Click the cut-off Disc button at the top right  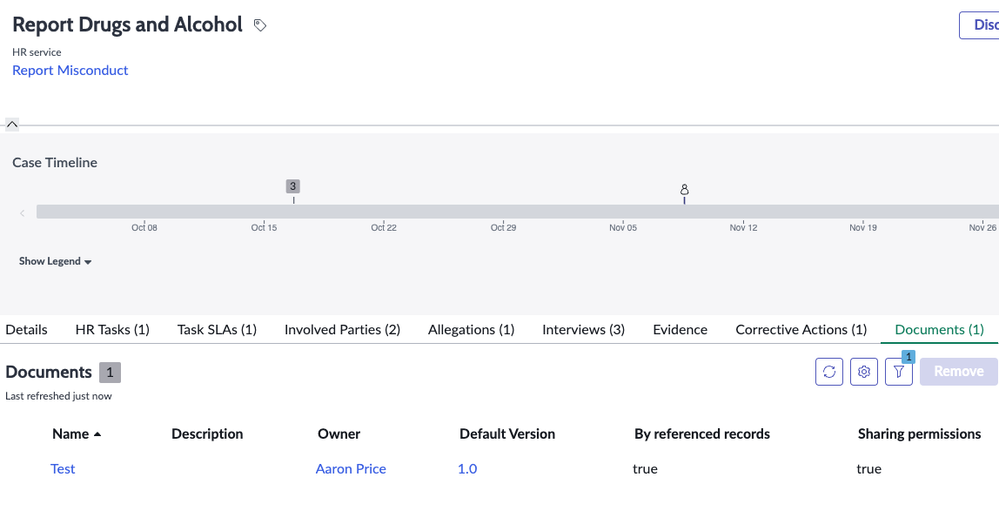click(979, 25)
